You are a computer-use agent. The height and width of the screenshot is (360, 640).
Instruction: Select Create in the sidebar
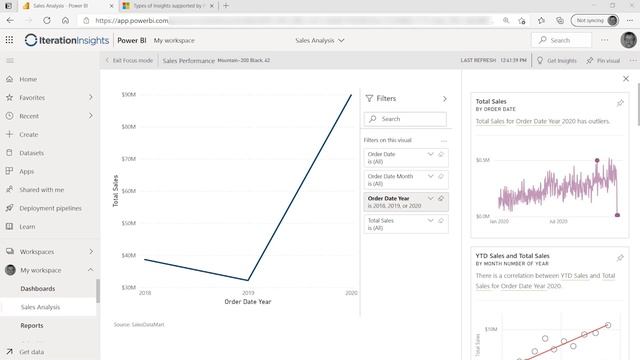point(28,134)
